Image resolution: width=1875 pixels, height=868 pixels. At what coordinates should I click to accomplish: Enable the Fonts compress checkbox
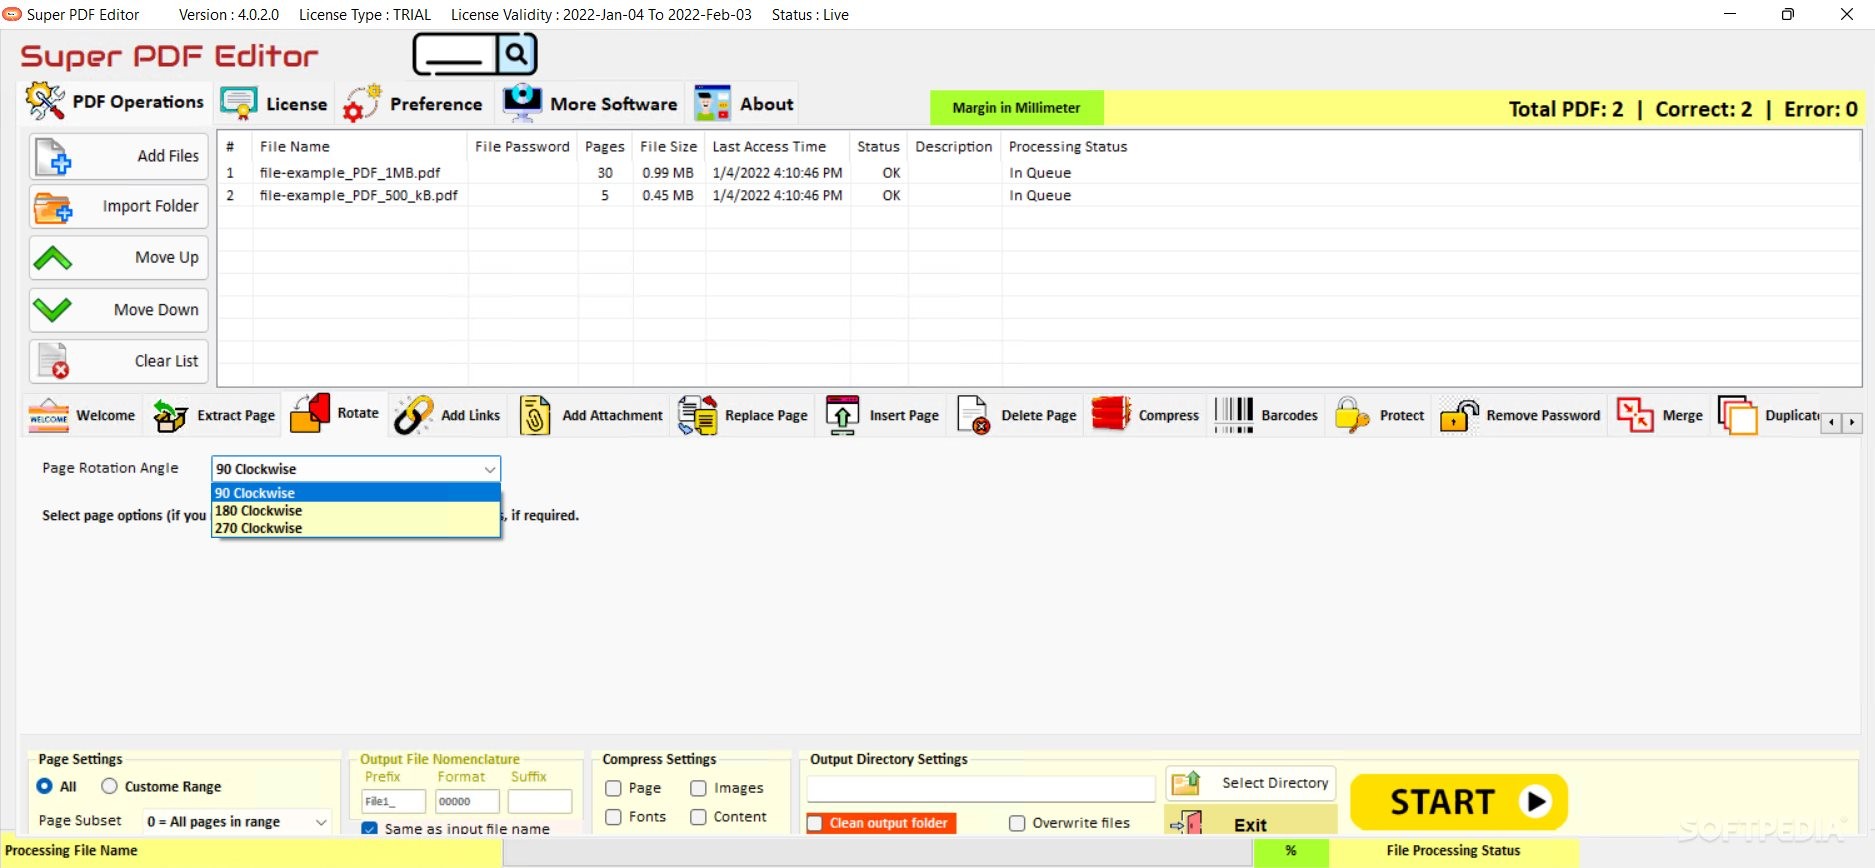(x=613, y=817)
